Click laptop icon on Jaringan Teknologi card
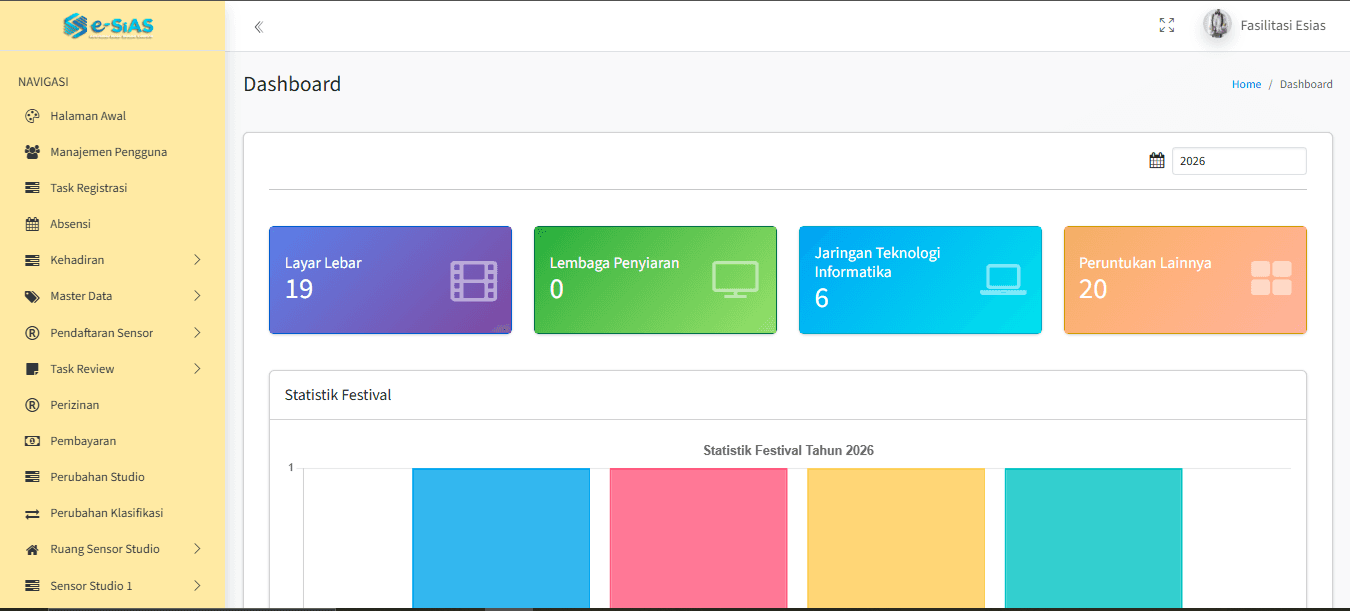Screen dimensions: 1350x611 click(x=1003, y=280)
